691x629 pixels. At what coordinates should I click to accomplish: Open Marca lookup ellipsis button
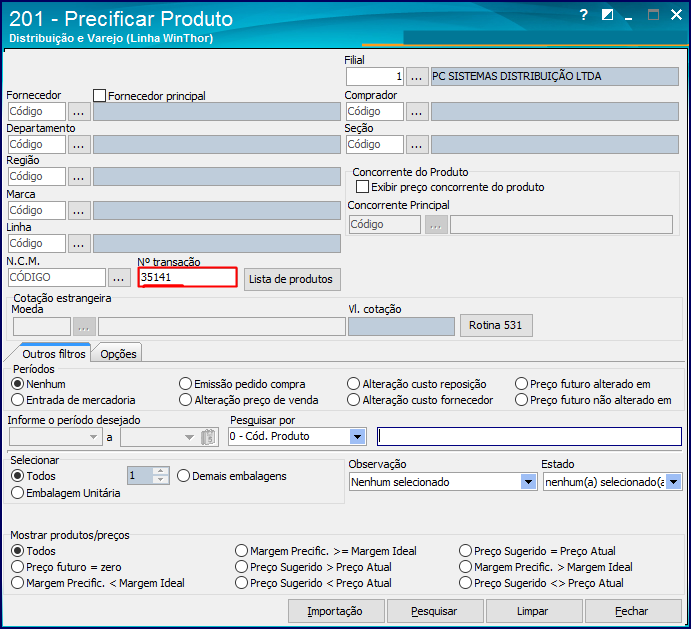coord(79,211)
